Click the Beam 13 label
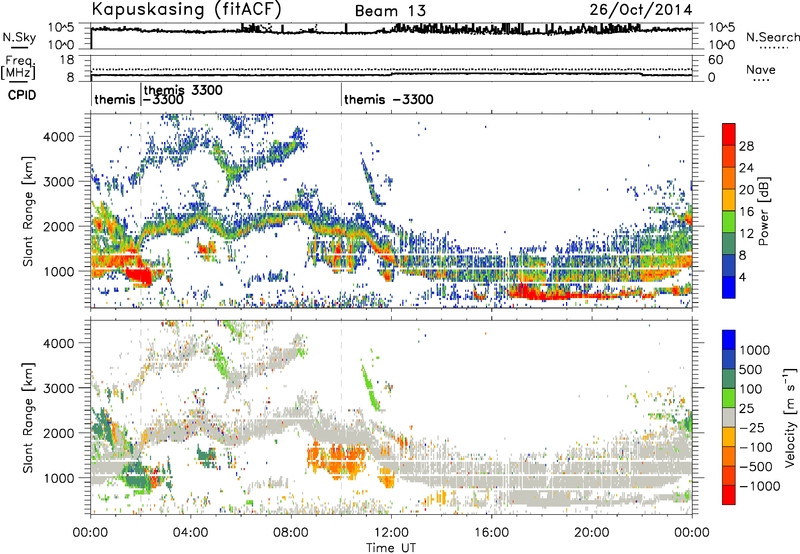The width and height of the screenshot is (800, 554). (x=390, y=11)
